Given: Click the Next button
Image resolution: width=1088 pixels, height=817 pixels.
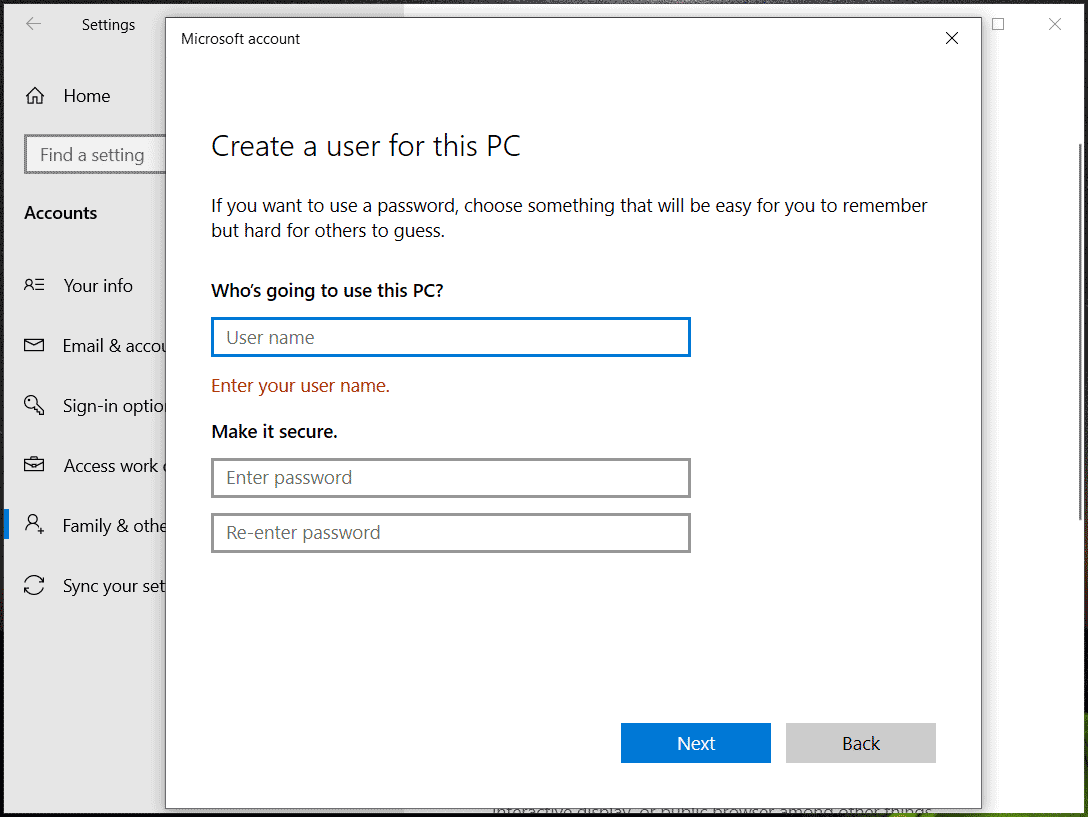Looking at the screenshot, I should click(x=696, y=743).
